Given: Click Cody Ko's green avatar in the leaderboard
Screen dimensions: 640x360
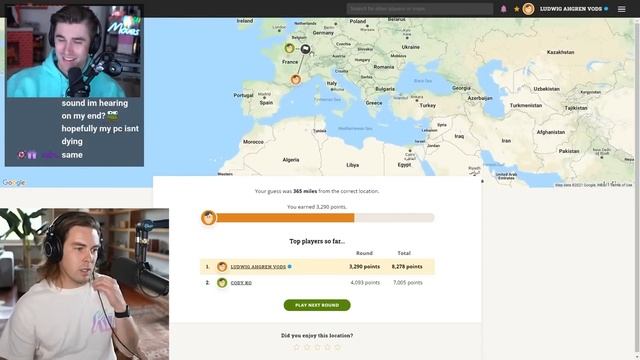Looking at the screenshot, I should pyautogui.click(x=222, y=282).
